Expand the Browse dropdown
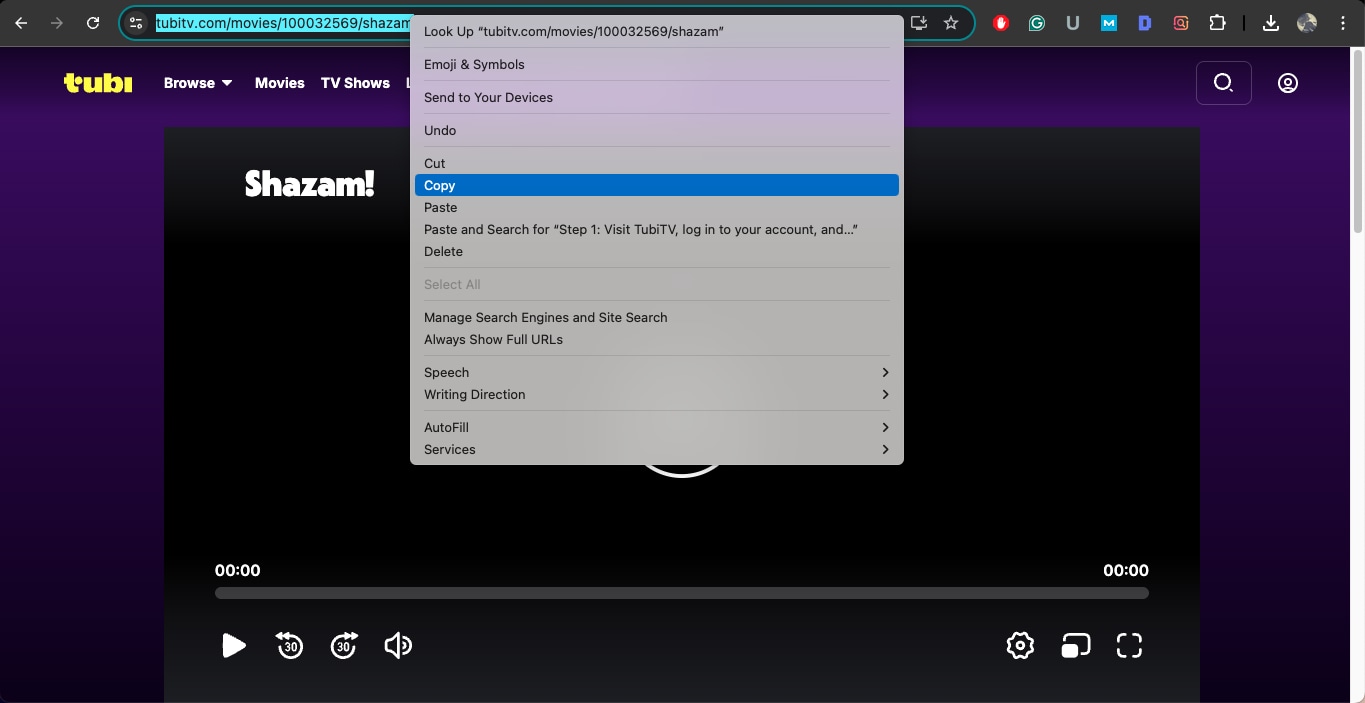Image resolution: width=1365 pixels, height=703 pixels. click(x=198, y=83)
